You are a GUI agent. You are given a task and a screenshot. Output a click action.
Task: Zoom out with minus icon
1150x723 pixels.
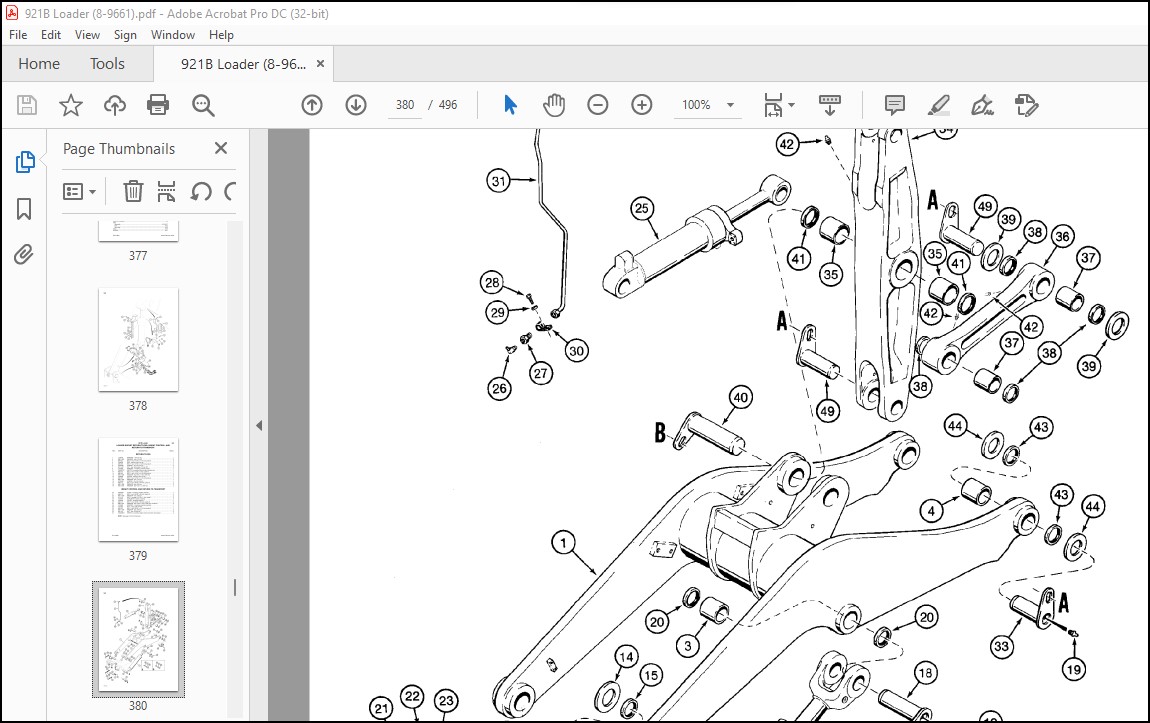[598, 105]
